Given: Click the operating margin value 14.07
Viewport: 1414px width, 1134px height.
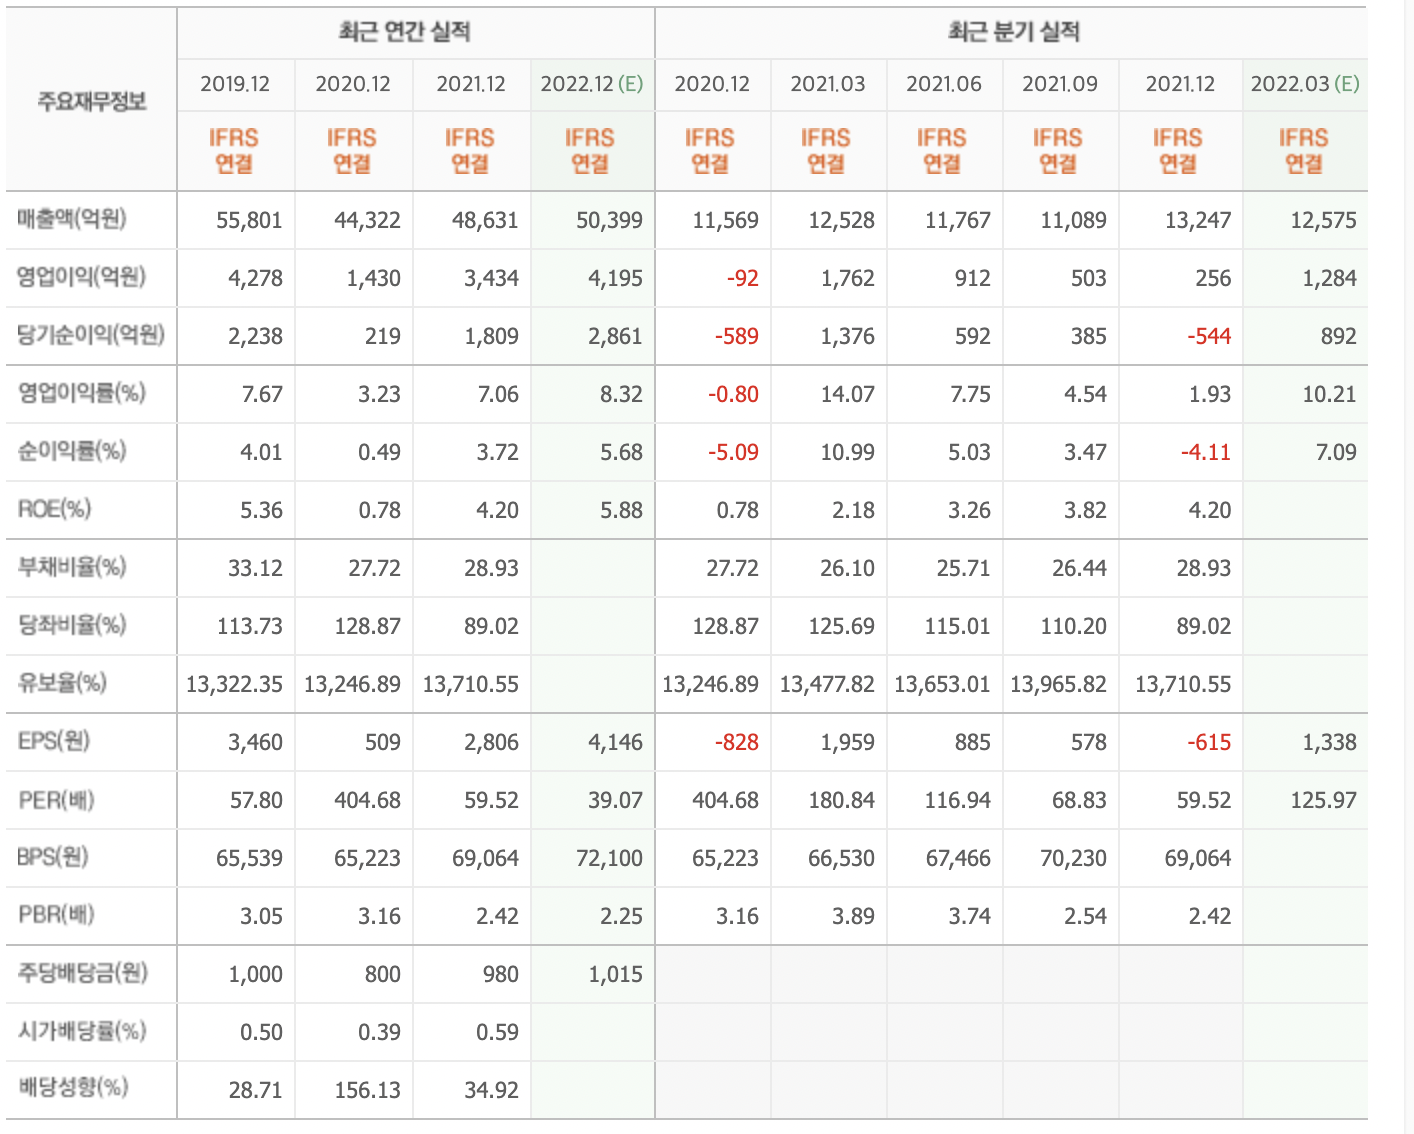Looking at the screenshot, I should (847, 394).
